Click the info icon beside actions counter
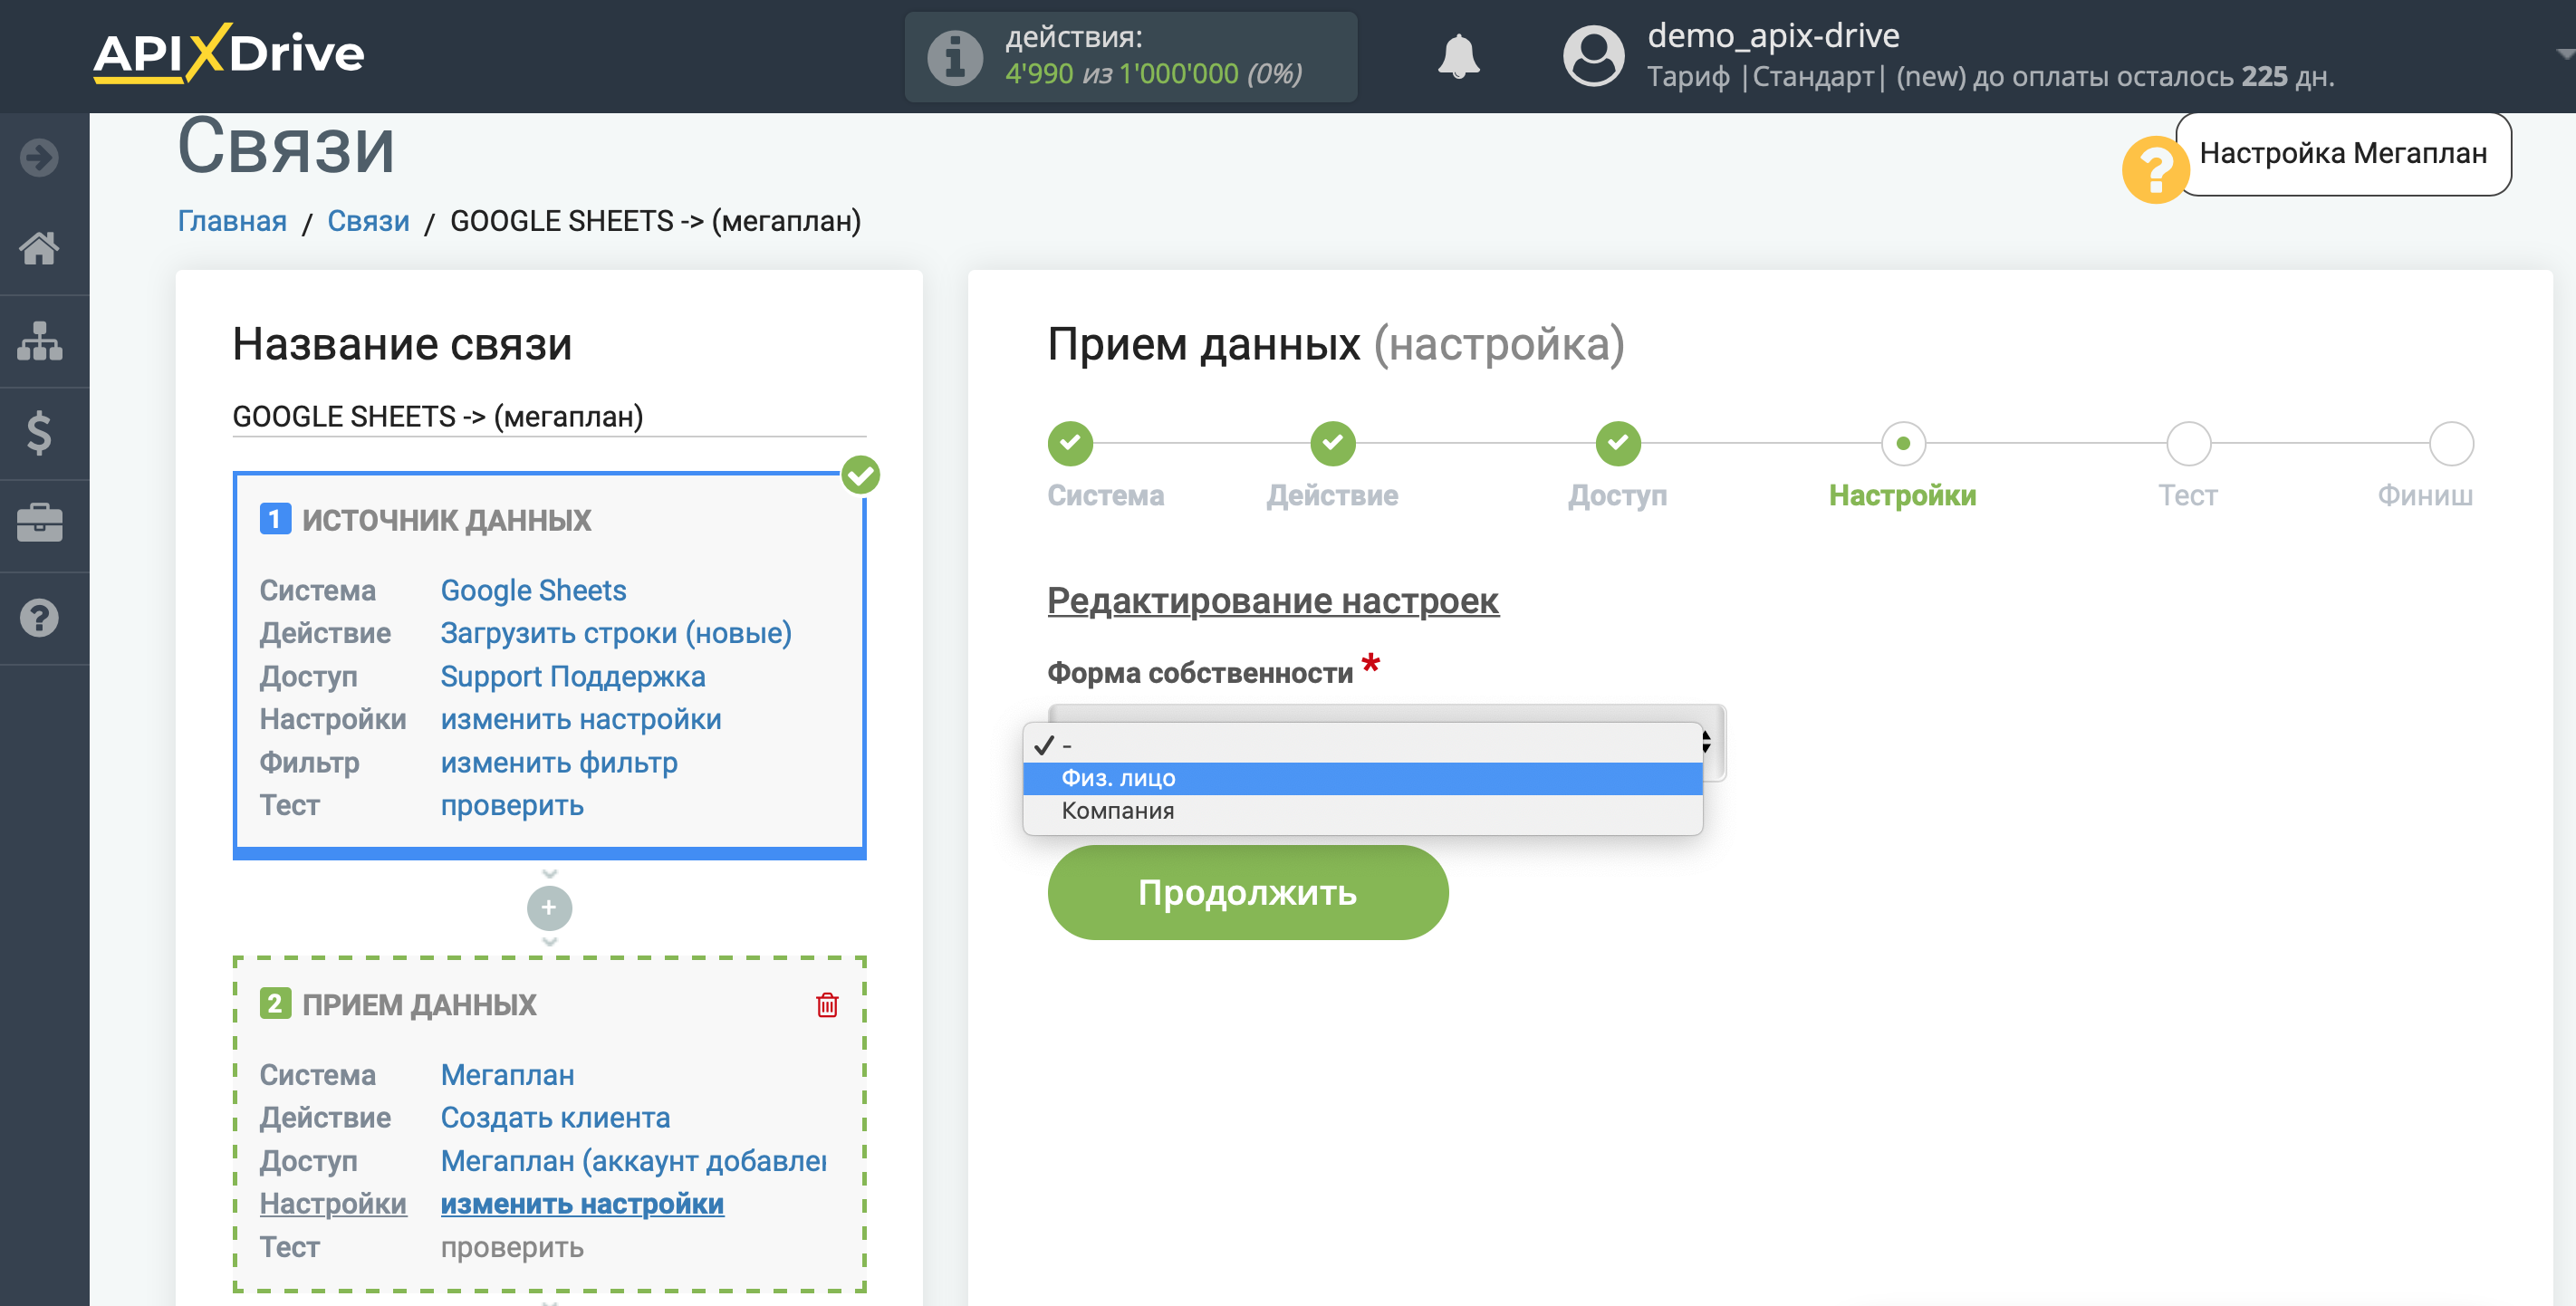This screenshot has width=2576, height=1306. [x=955, y=57]
